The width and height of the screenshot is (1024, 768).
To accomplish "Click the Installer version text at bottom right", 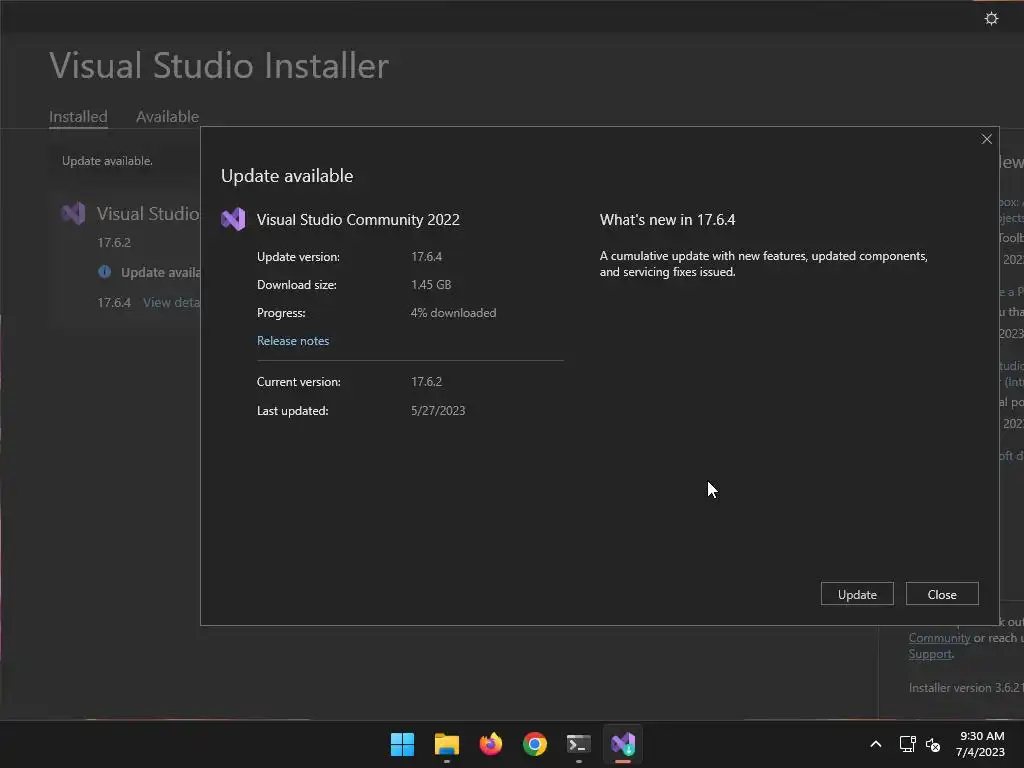I will click(x=966, y=688).
